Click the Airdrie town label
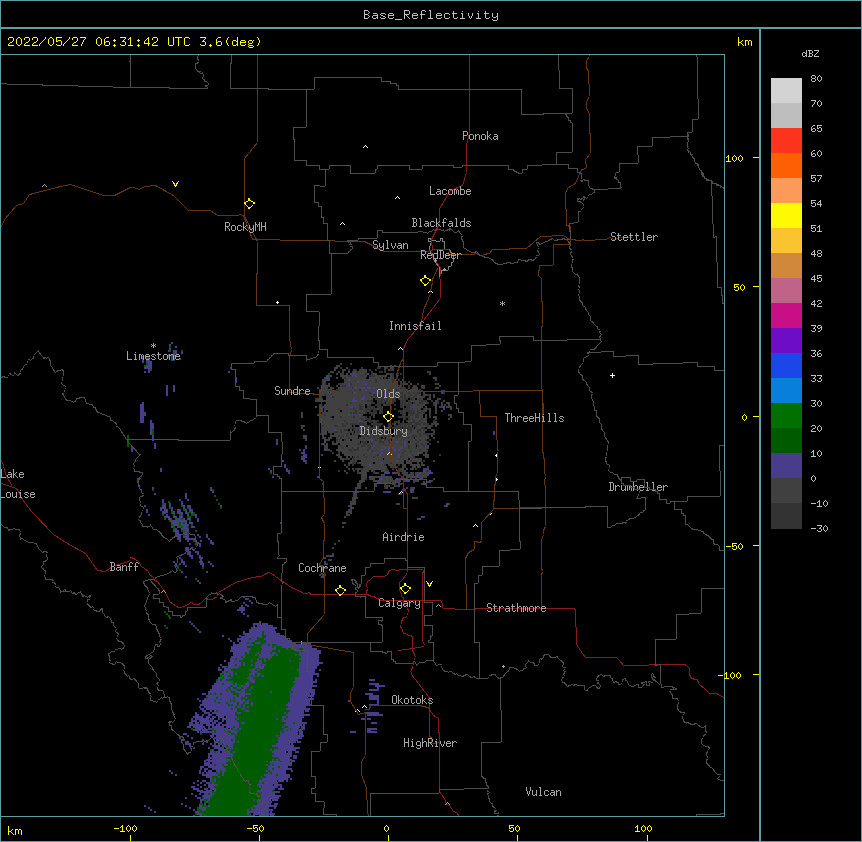This screenshot has height=842, width=862. pyautogui.click(x=404, y=537)
